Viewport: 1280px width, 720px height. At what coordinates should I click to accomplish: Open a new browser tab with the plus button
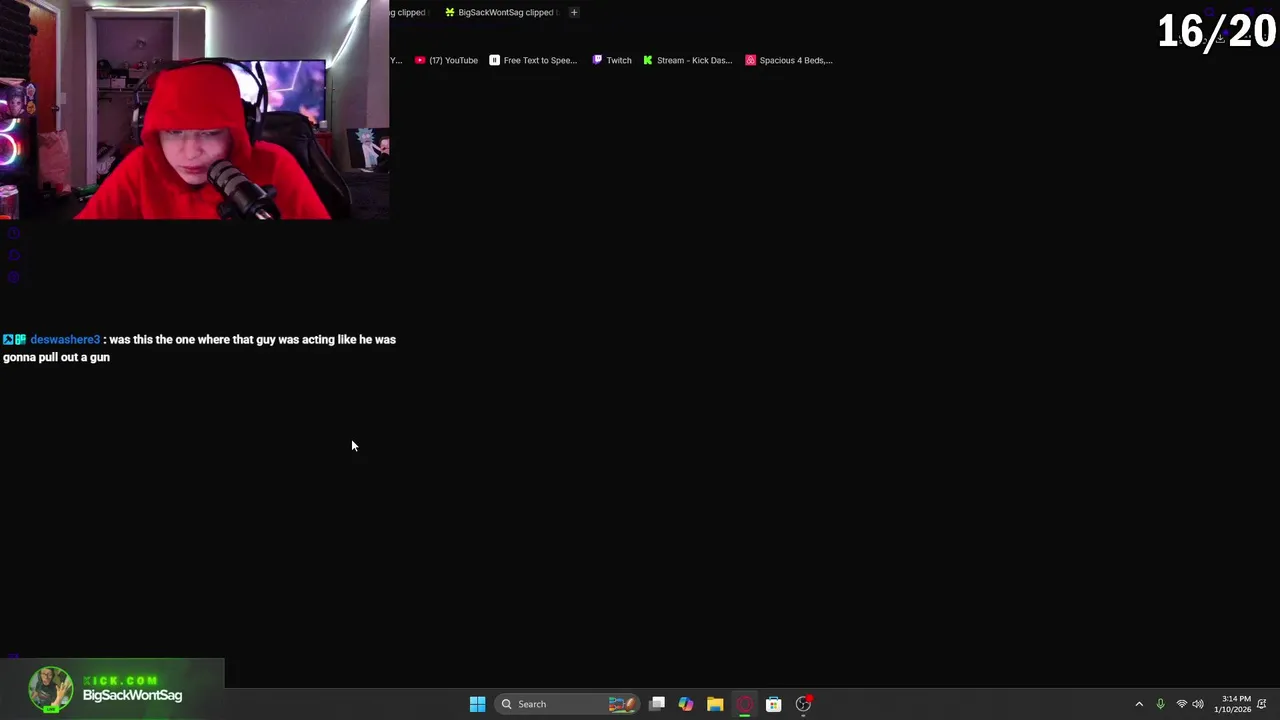point(574,12)
